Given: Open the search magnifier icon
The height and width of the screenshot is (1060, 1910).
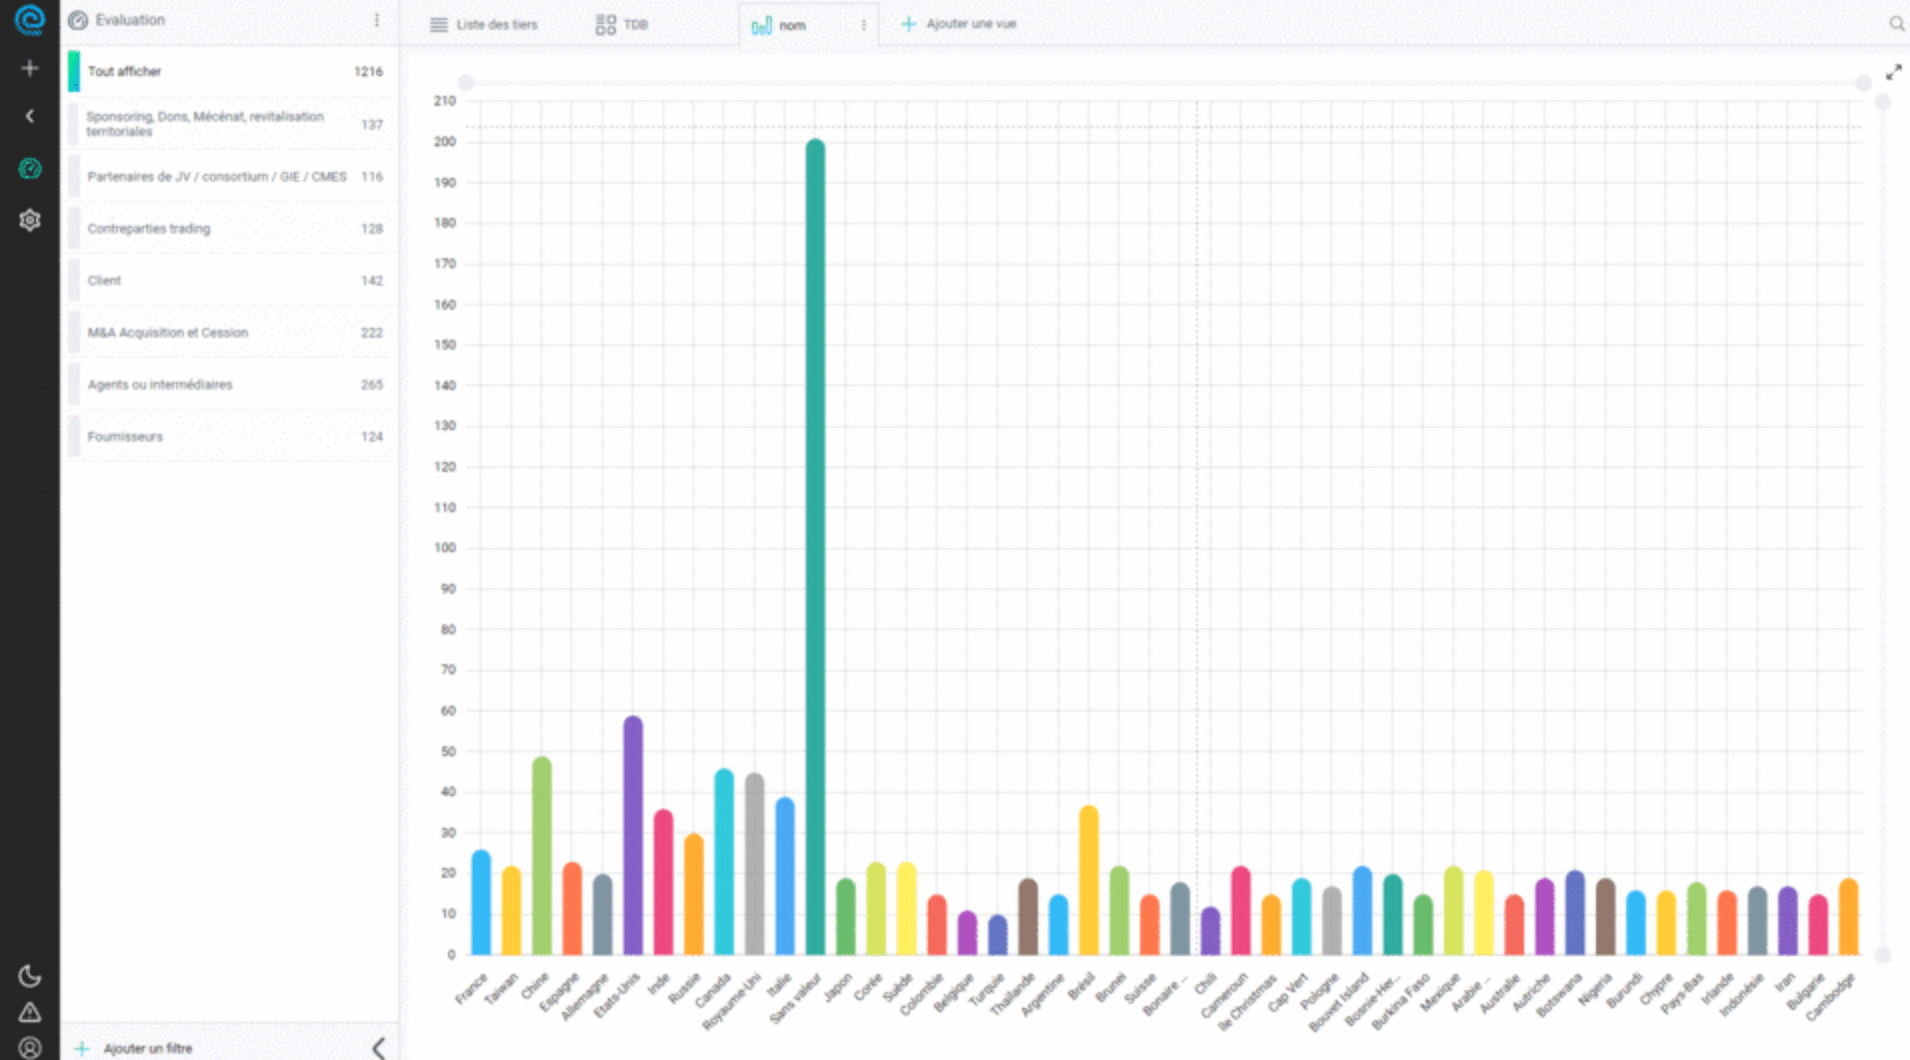Looking at the screenshot, I should [1896, 24].
